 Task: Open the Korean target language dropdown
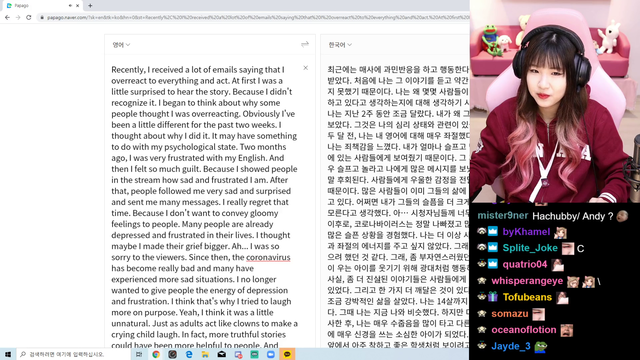point(340,45)
